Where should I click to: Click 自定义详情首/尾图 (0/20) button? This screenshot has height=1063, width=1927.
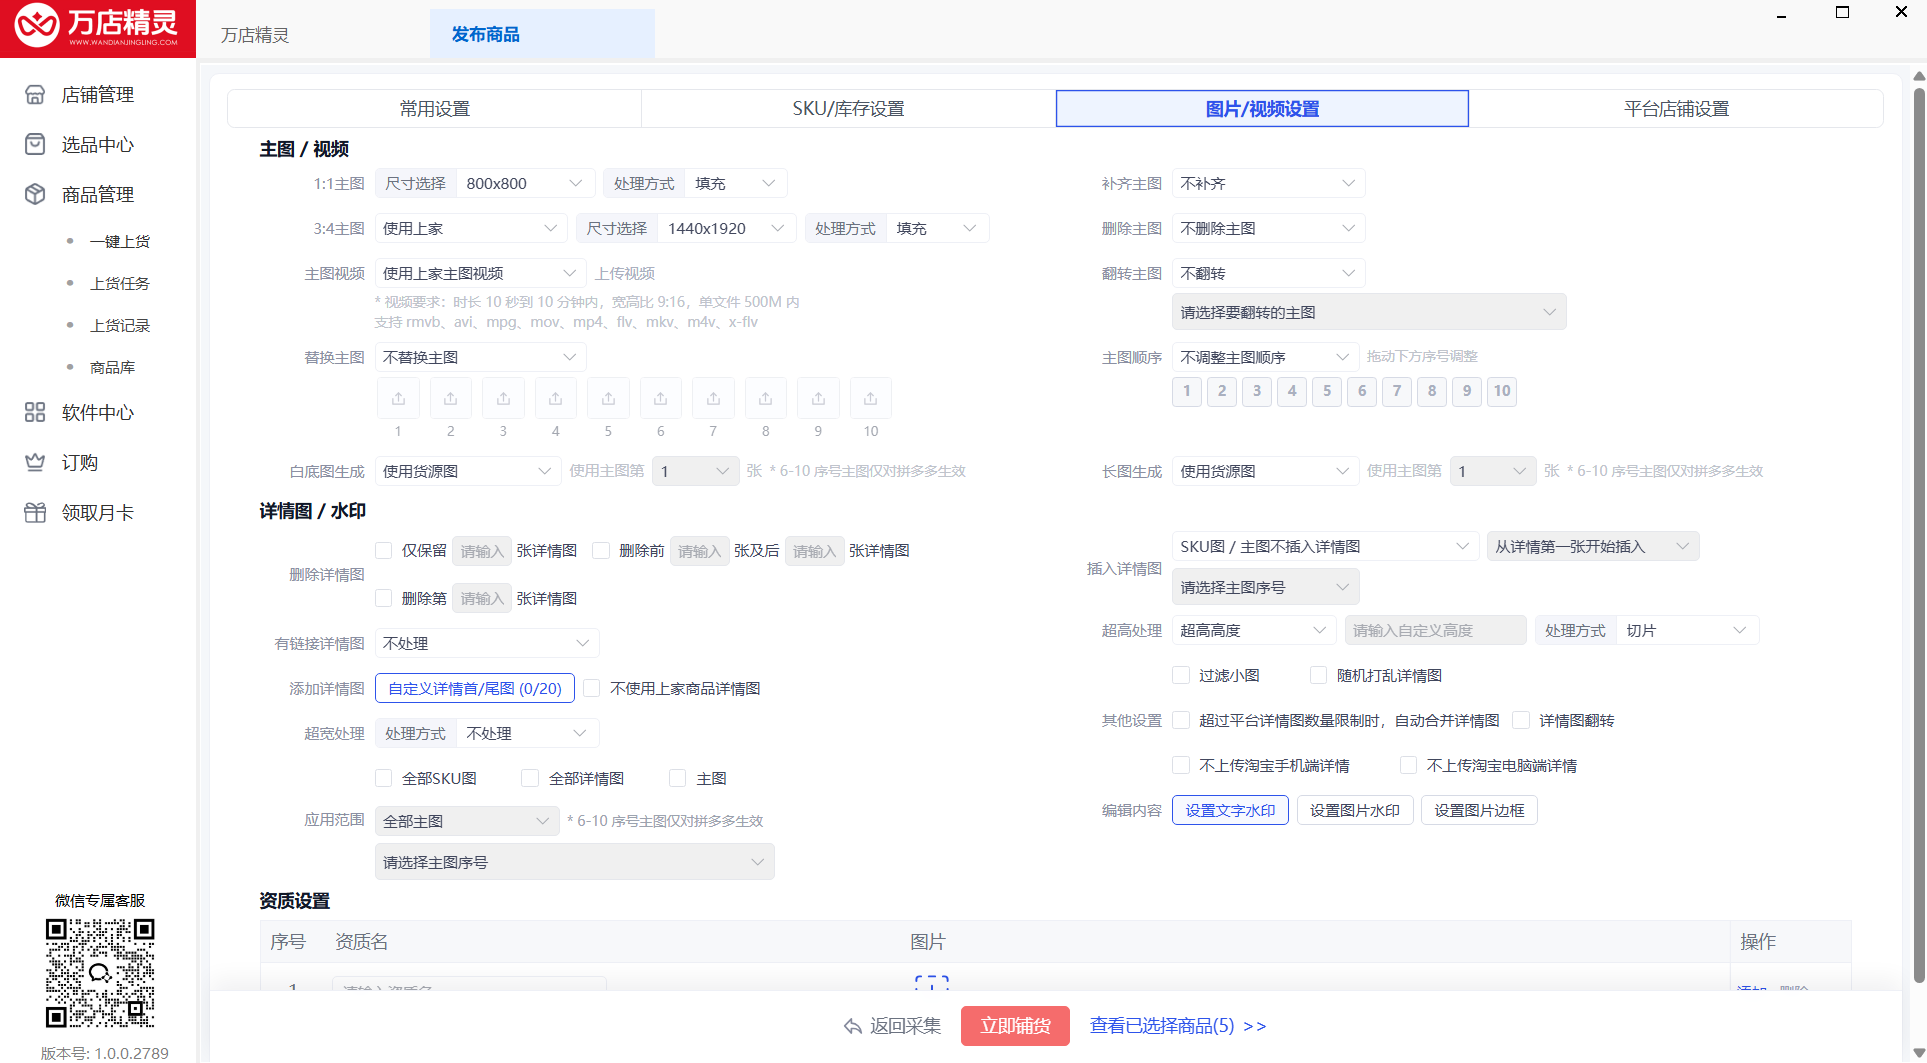pos(475,688)
